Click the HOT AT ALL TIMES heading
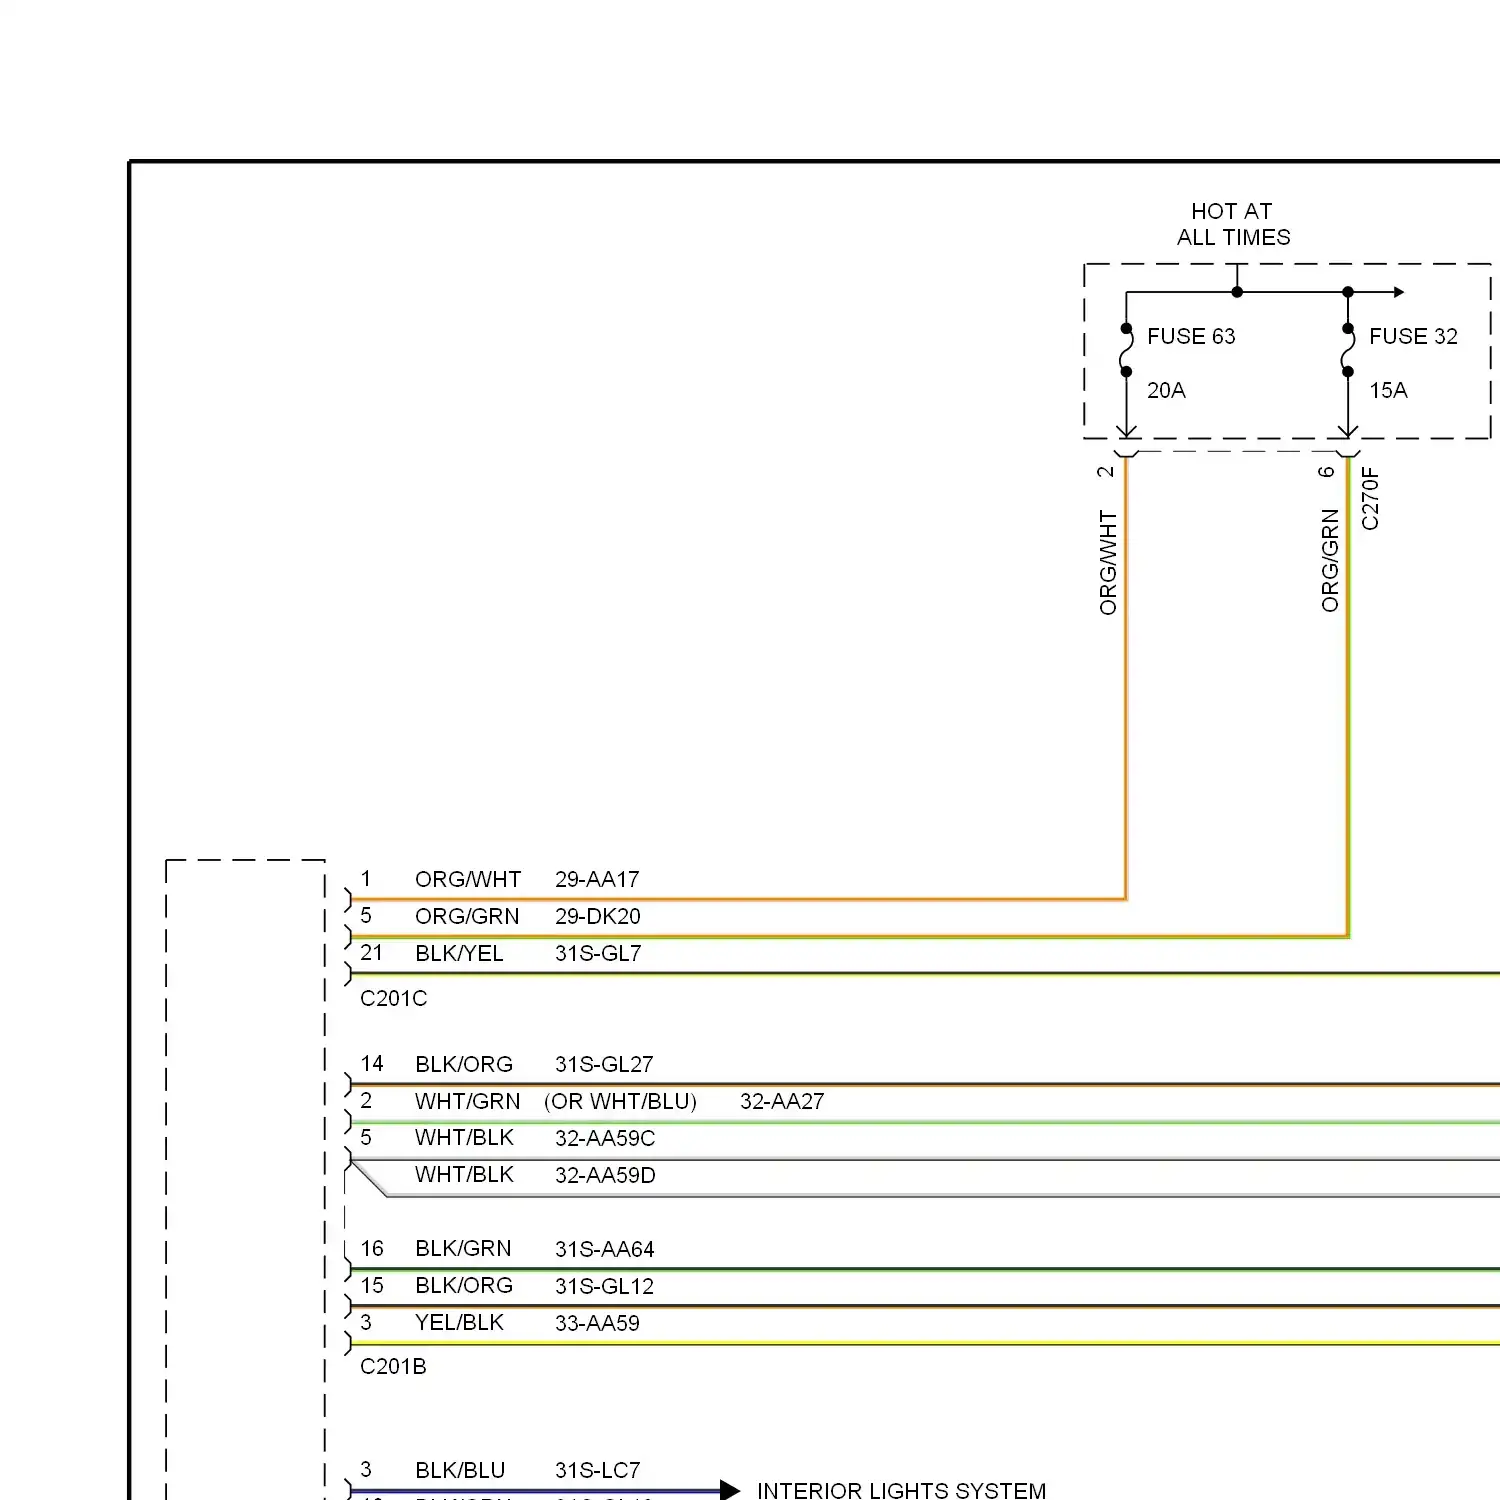This screenshot has width=1500, height=1500. tap(1233, 224)
